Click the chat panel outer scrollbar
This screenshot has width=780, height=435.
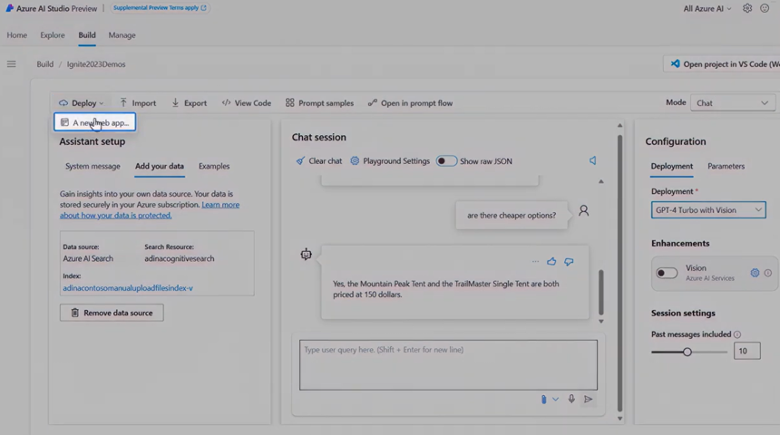(620, 273)
